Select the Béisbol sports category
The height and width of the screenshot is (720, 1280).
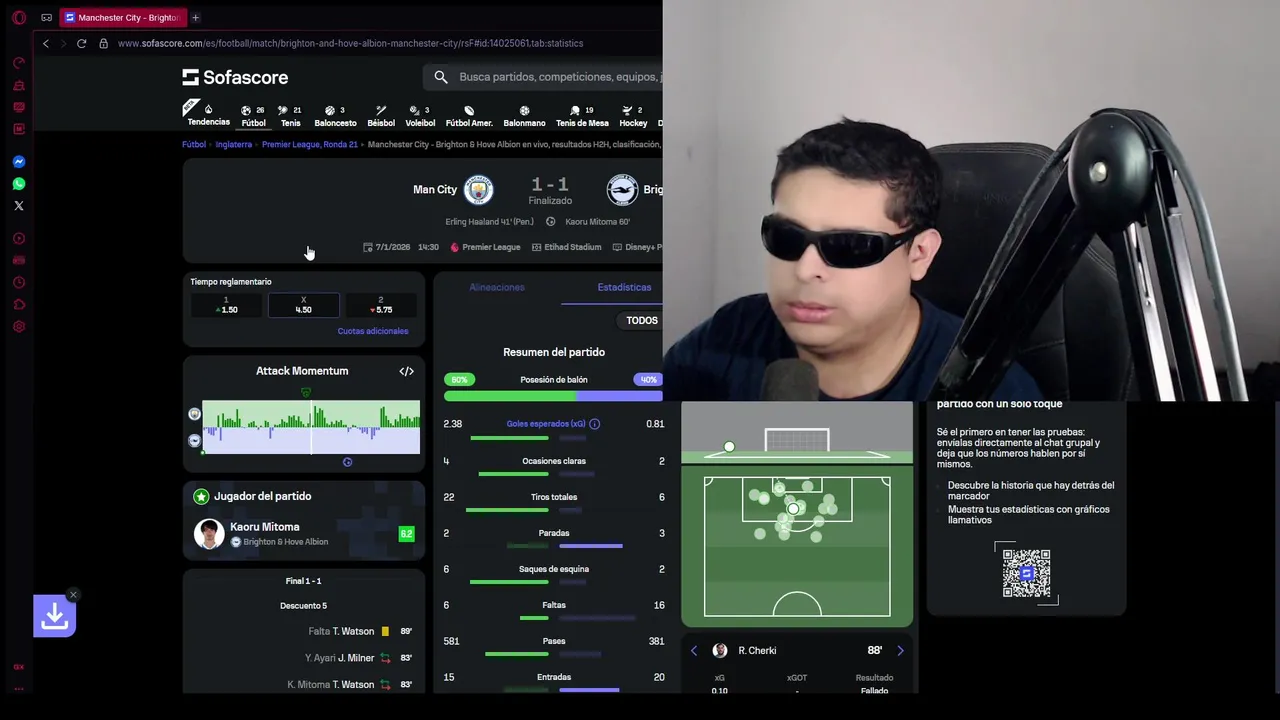381,116
